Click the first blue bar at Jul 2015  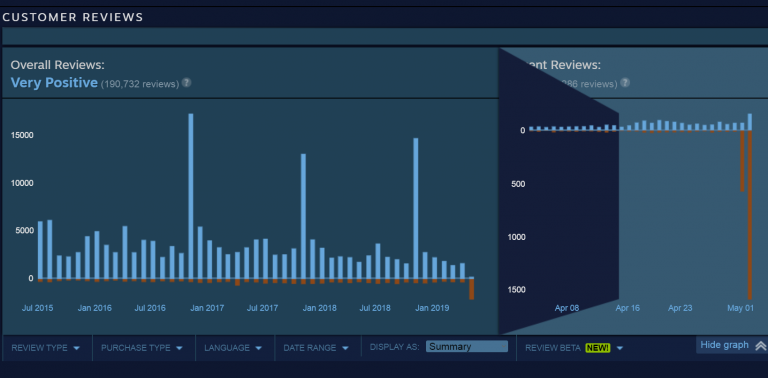click(40, 250)
